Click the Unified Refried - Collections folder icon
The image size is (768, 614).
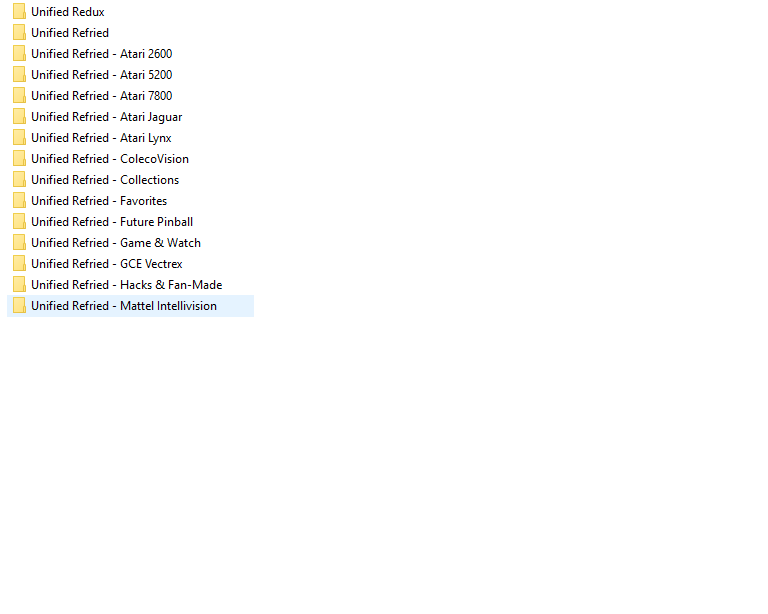tap(19, 180)
